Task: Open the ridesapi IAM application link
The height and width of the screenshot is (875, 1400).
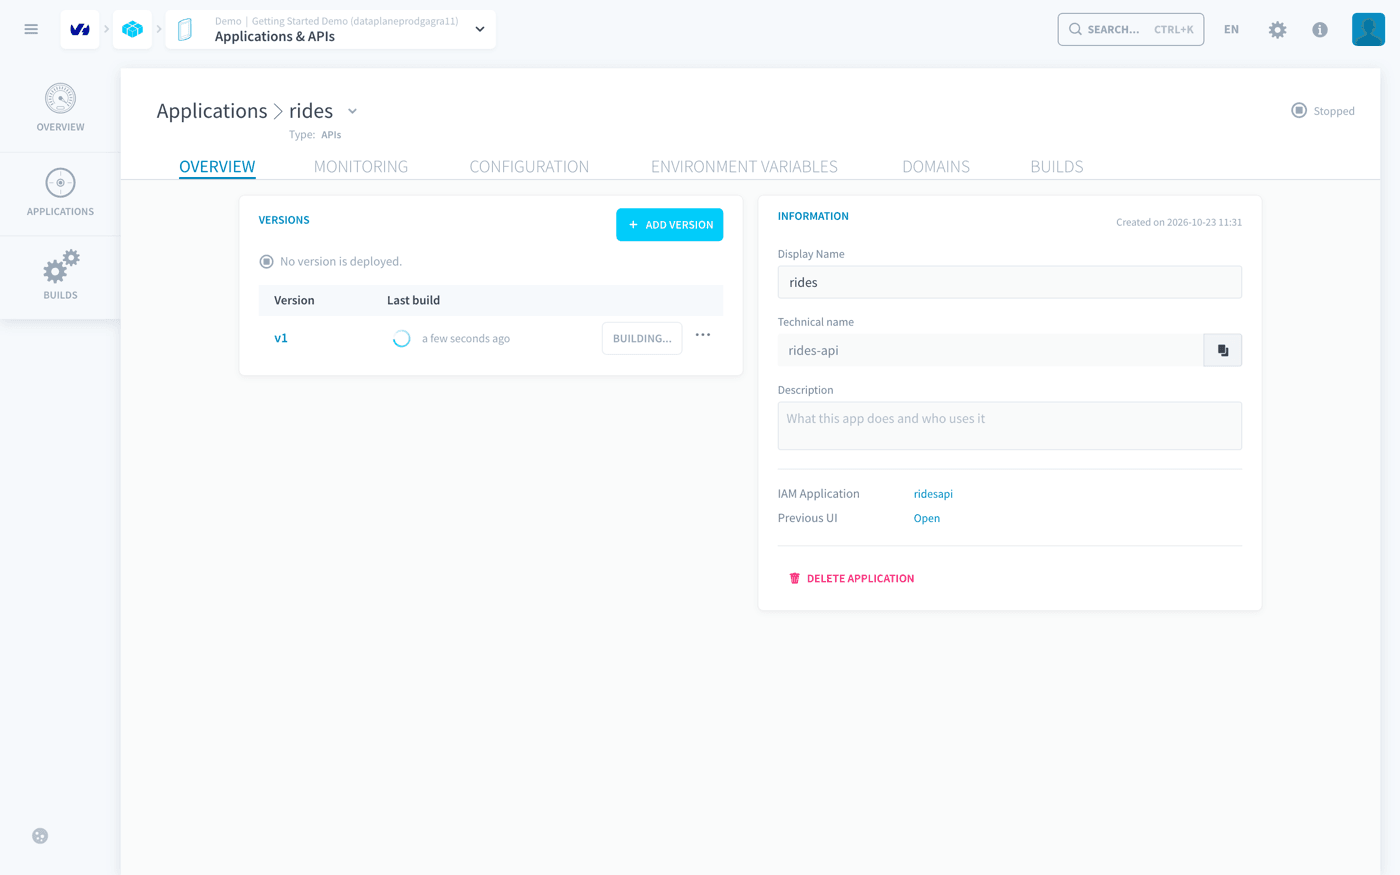Action: tap(933, 494)
